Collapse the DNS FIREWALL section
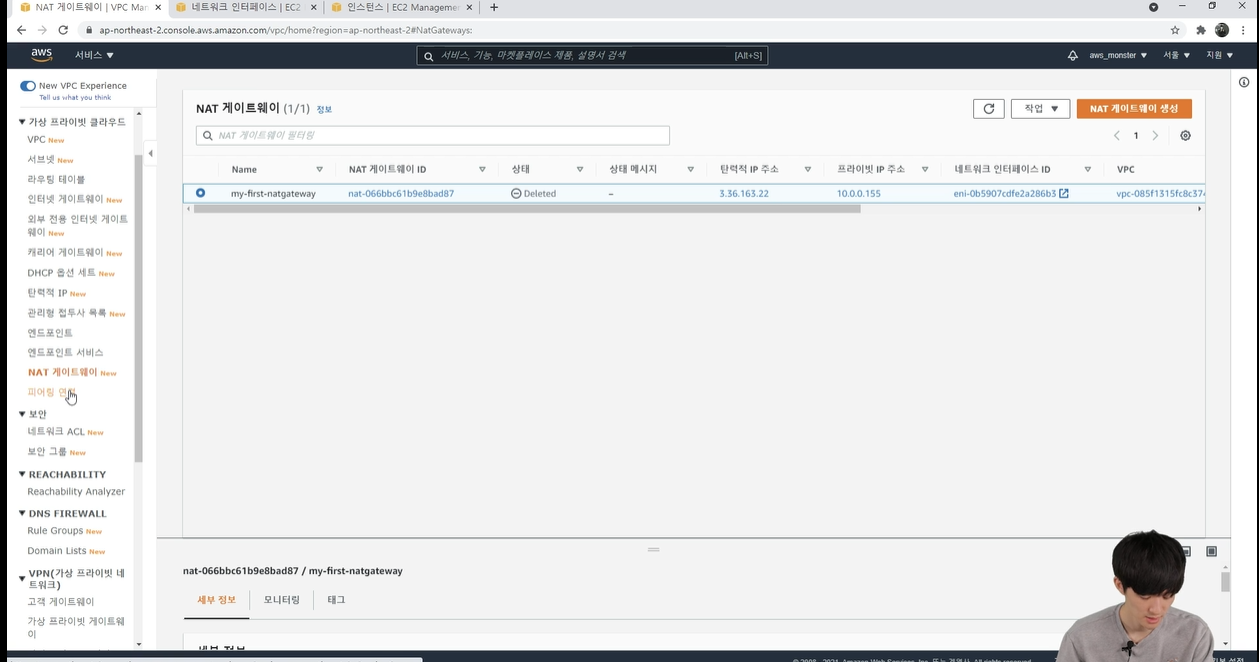Viewport: 1259px width, 662px height. tap(22, 514)
